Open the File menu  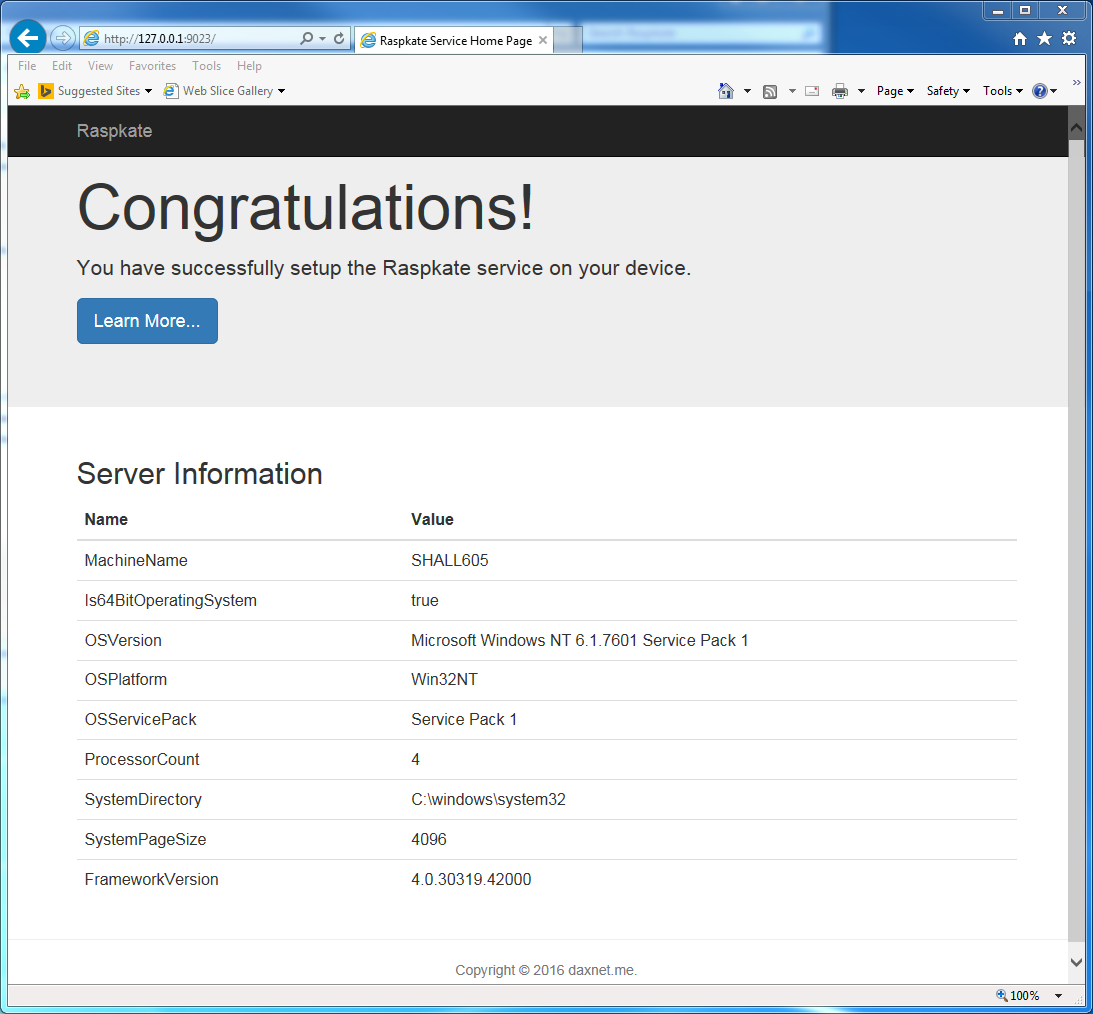[27, 66]
